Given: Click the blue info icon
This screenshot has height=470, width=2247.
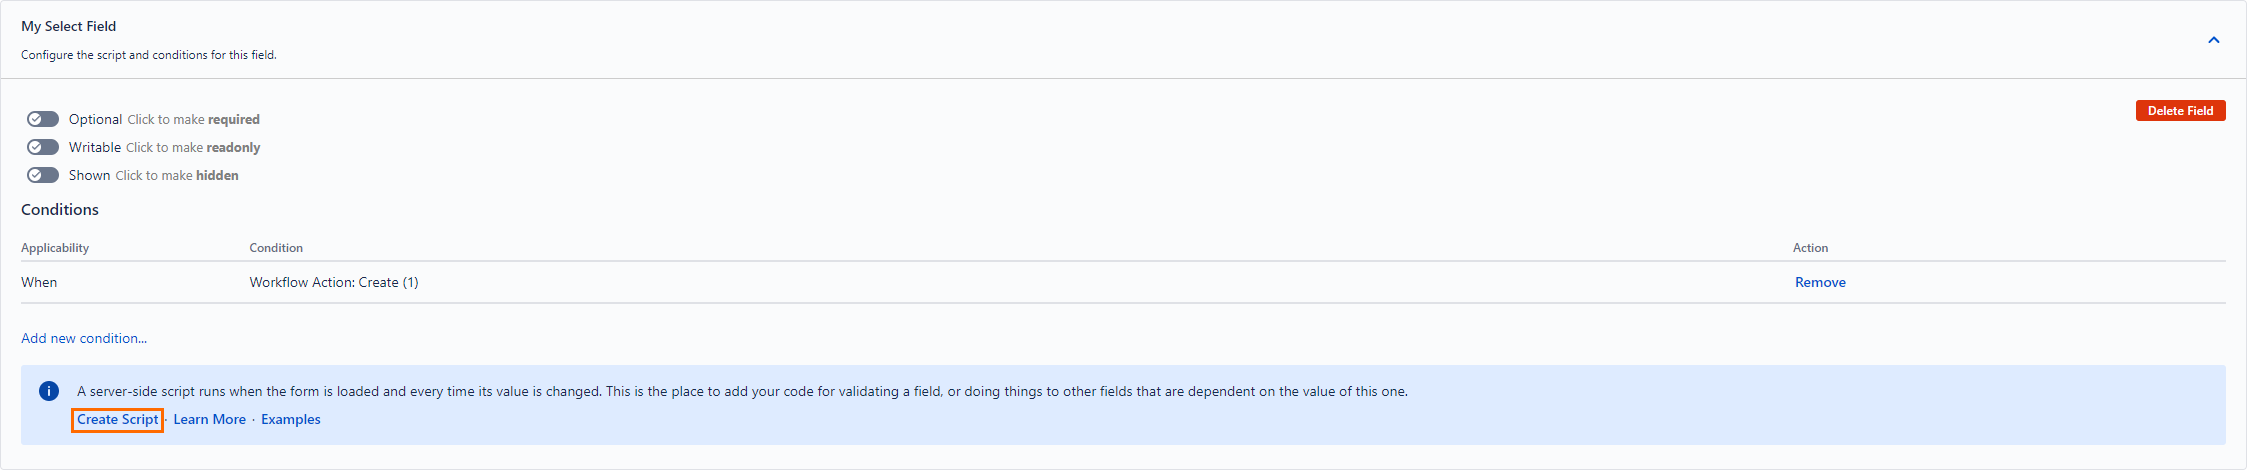Looking at the screenshot, I should 49,391.
